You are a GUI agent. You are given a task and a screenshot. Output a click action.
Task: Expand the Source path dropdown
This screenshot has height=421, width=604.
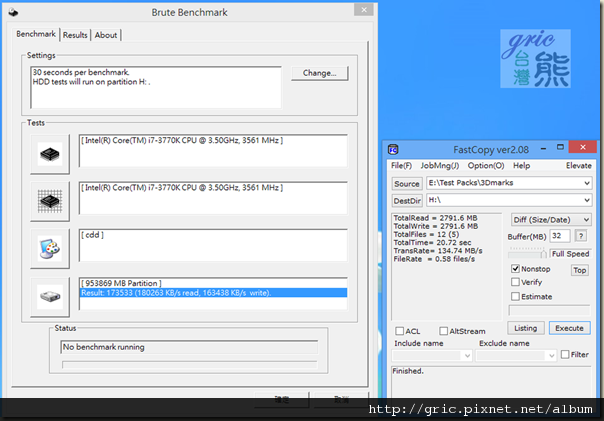click(587, 183)
